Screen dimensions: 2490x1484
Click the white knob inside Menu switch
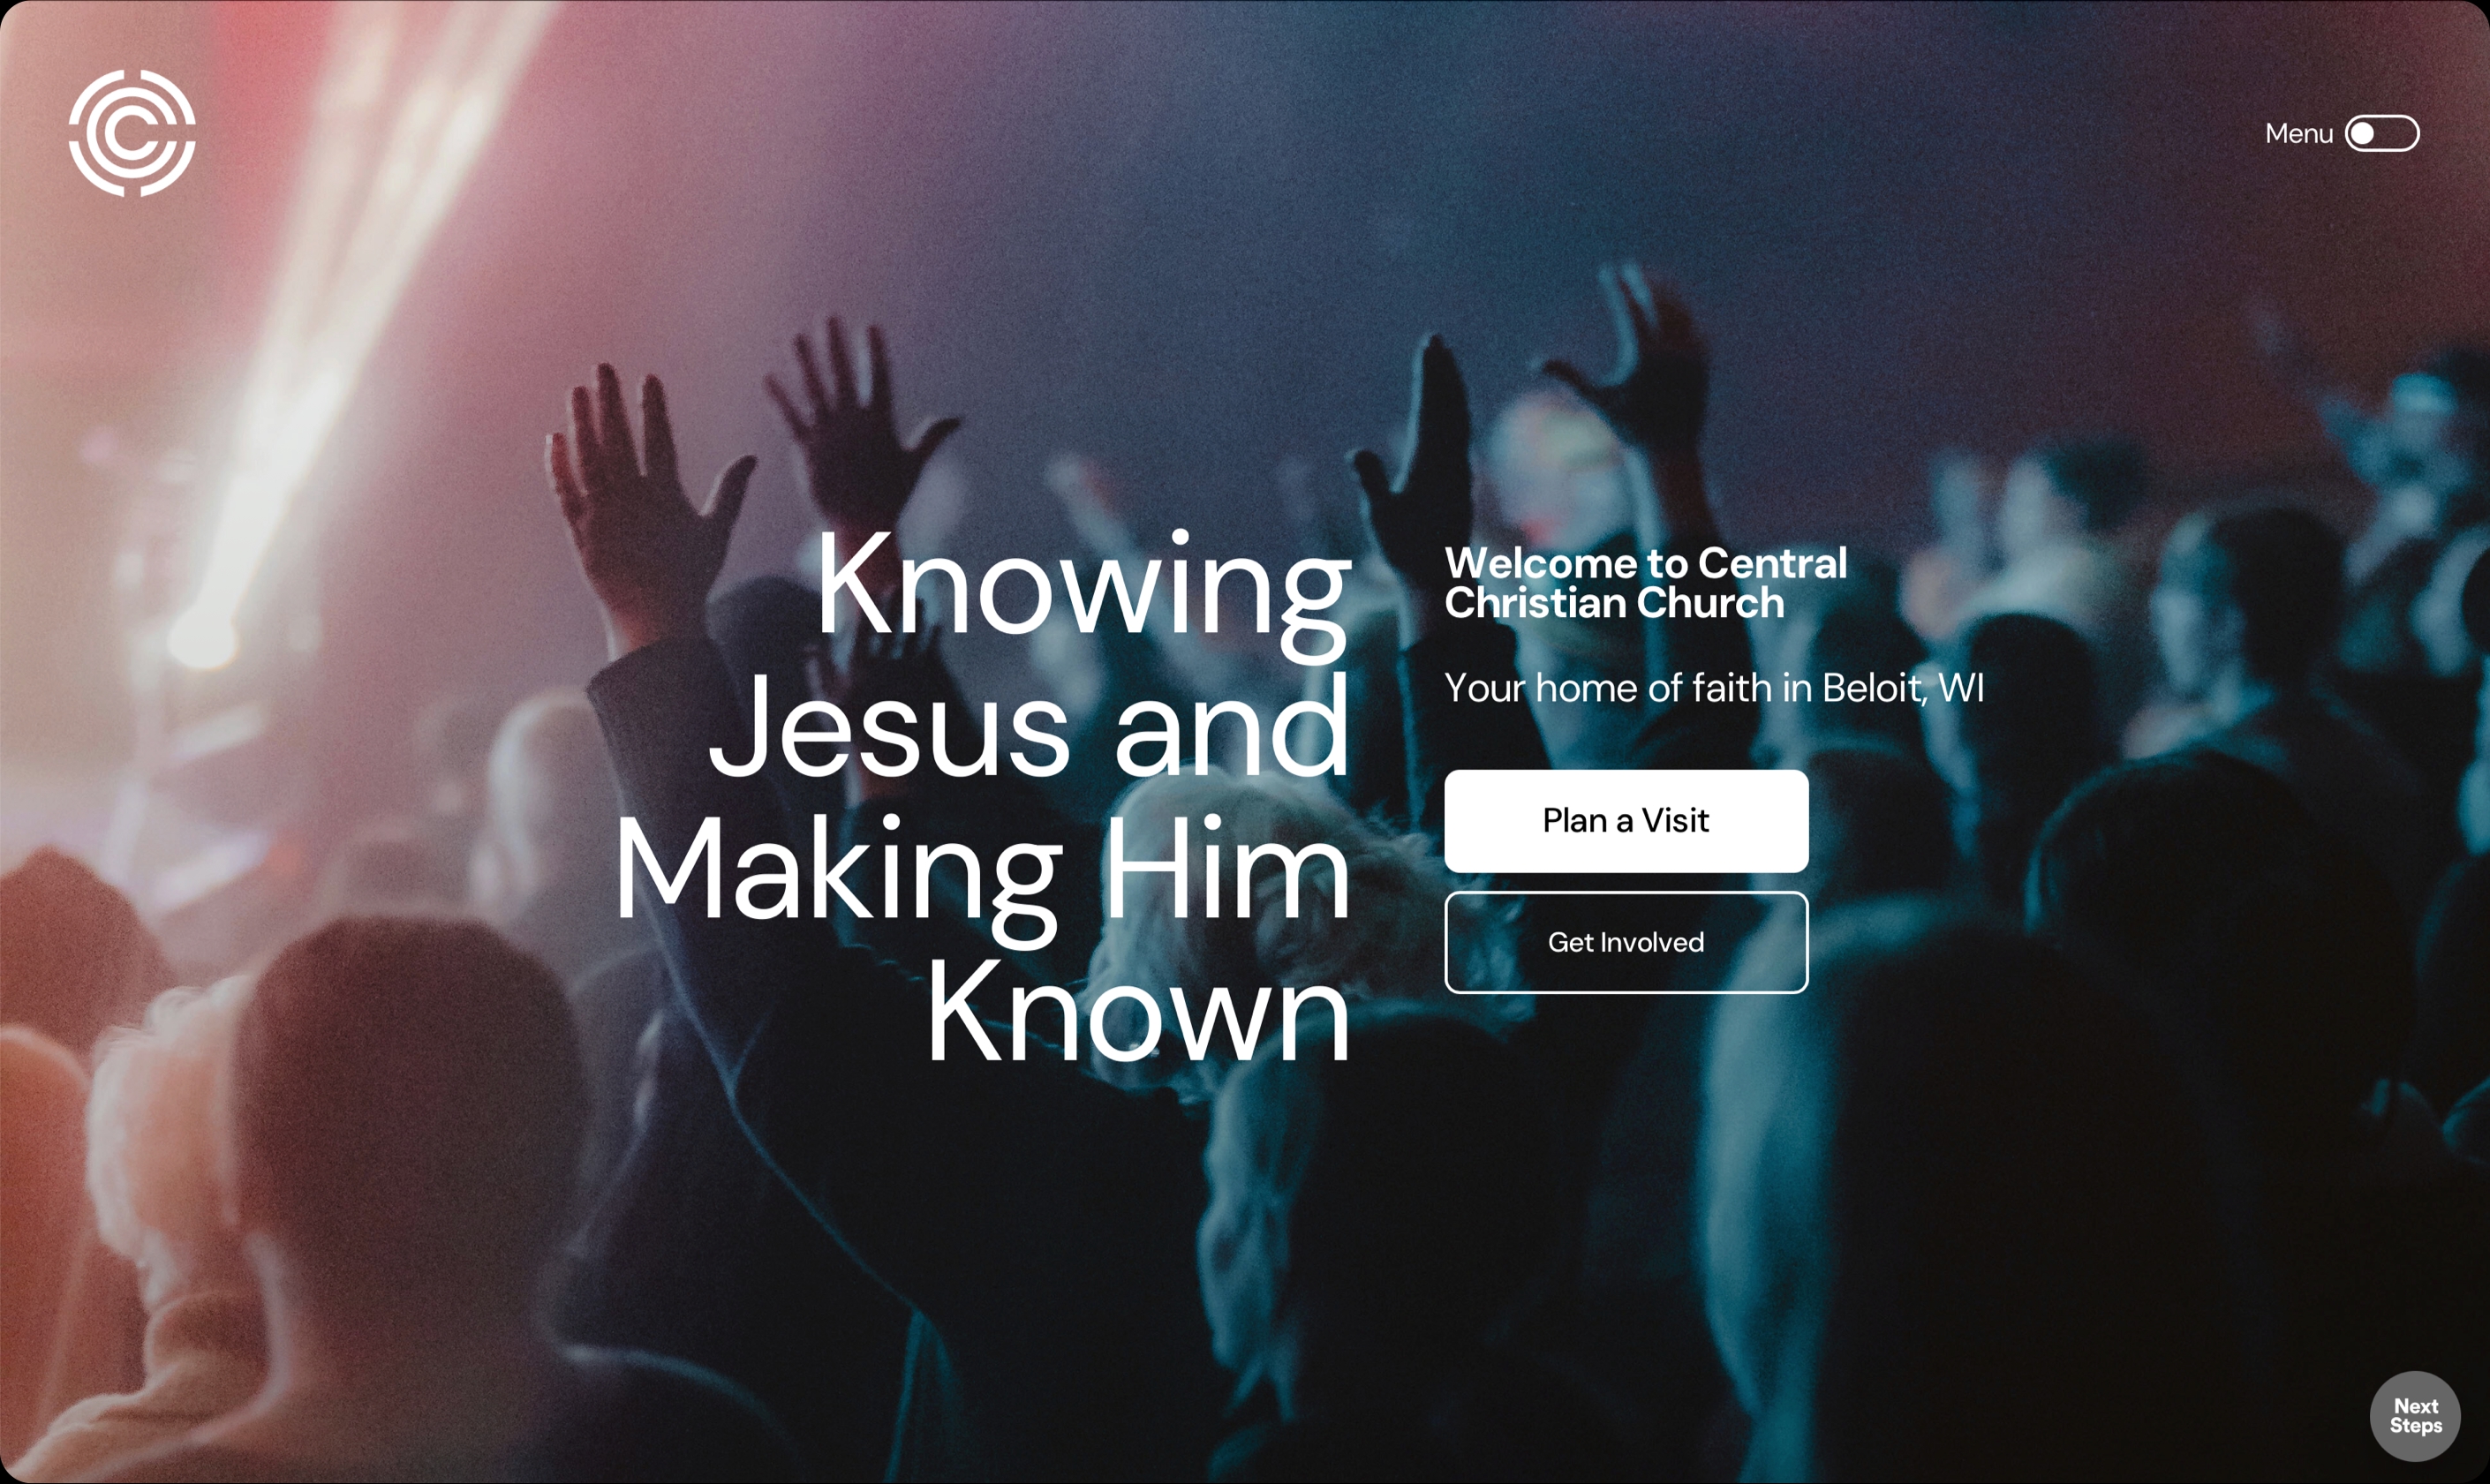(2363, 133)
